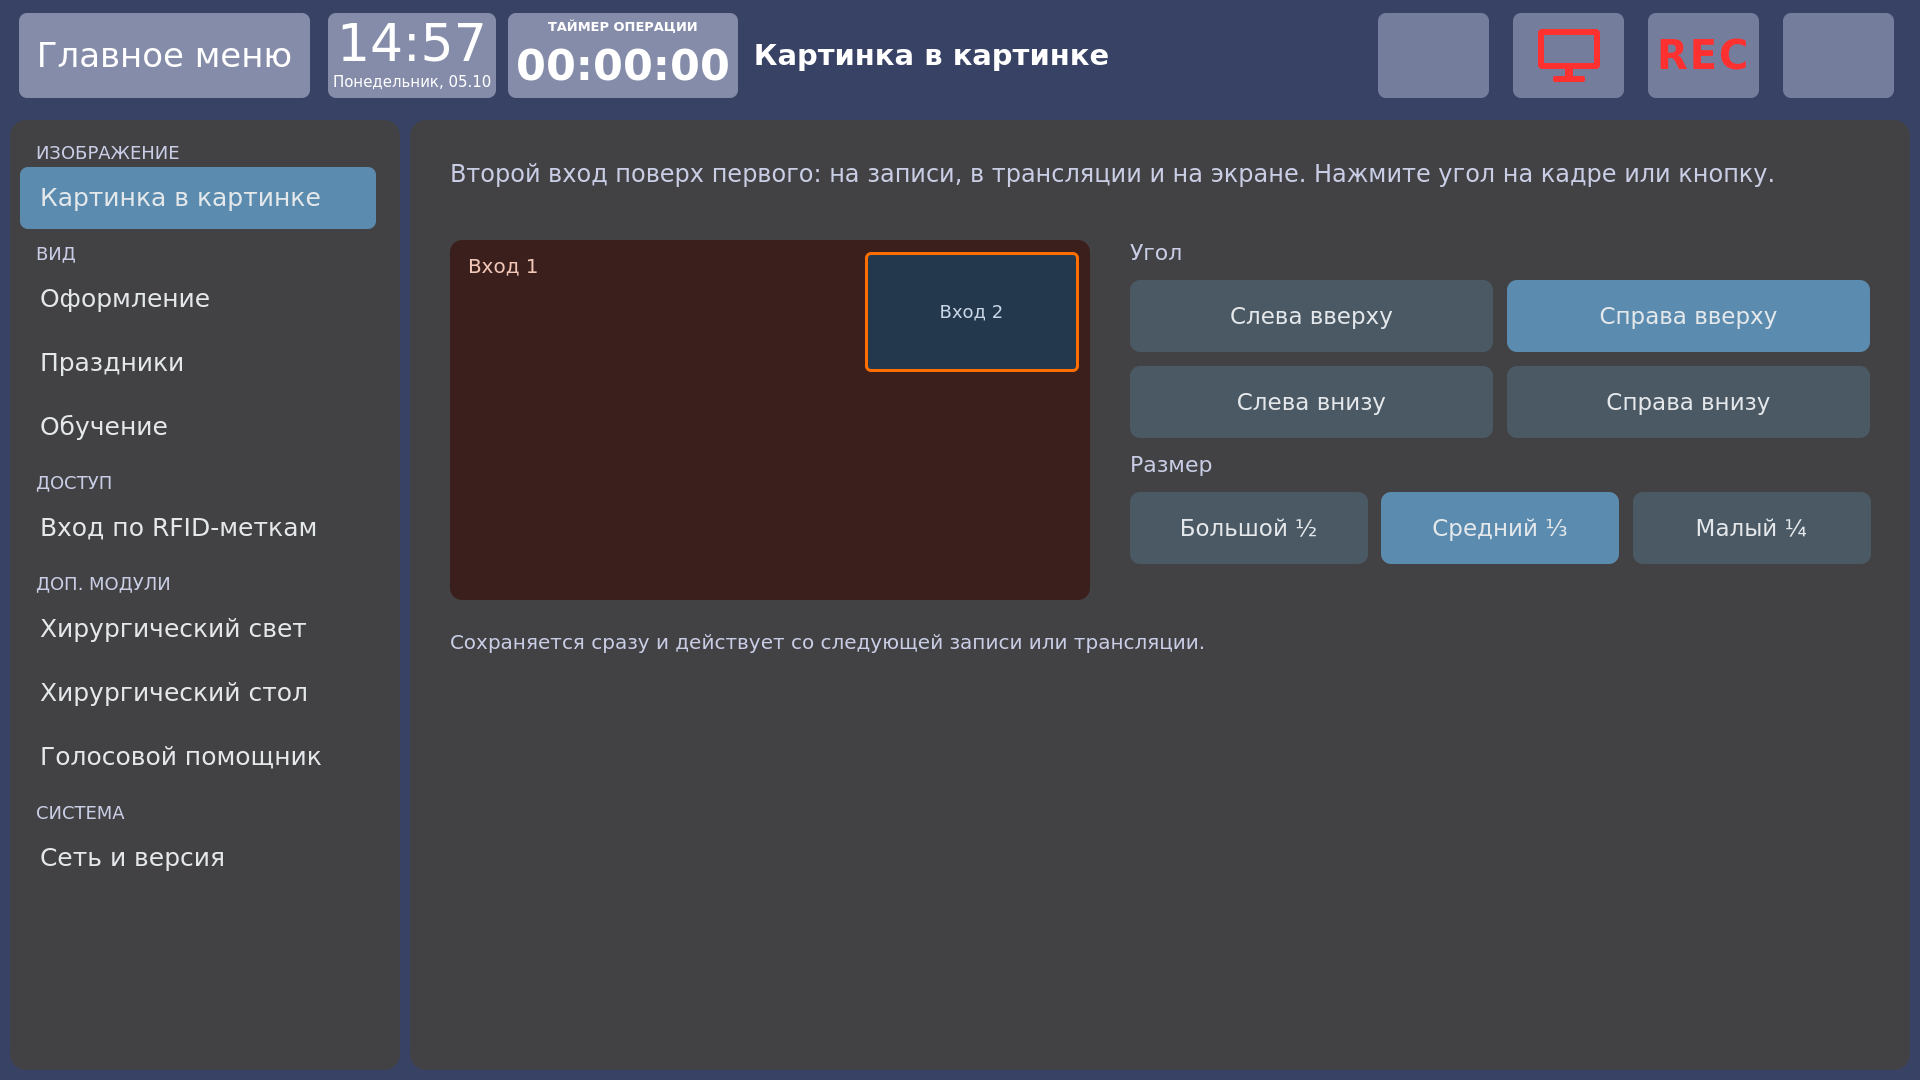Choose corner Справа вверху
This screenshot has height=1080, width=1920.
(x=1688, y=316)
